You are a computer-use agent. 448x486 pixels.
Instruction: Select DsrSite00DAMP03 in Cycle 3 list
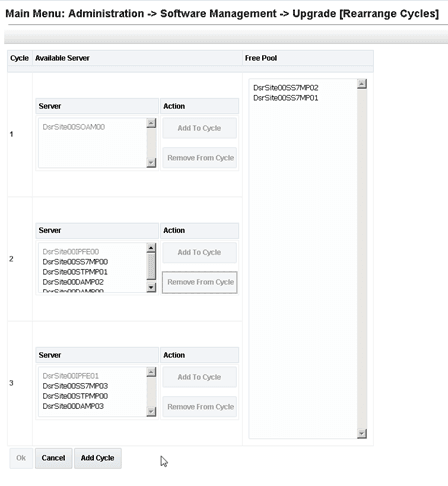click(73, 406)
